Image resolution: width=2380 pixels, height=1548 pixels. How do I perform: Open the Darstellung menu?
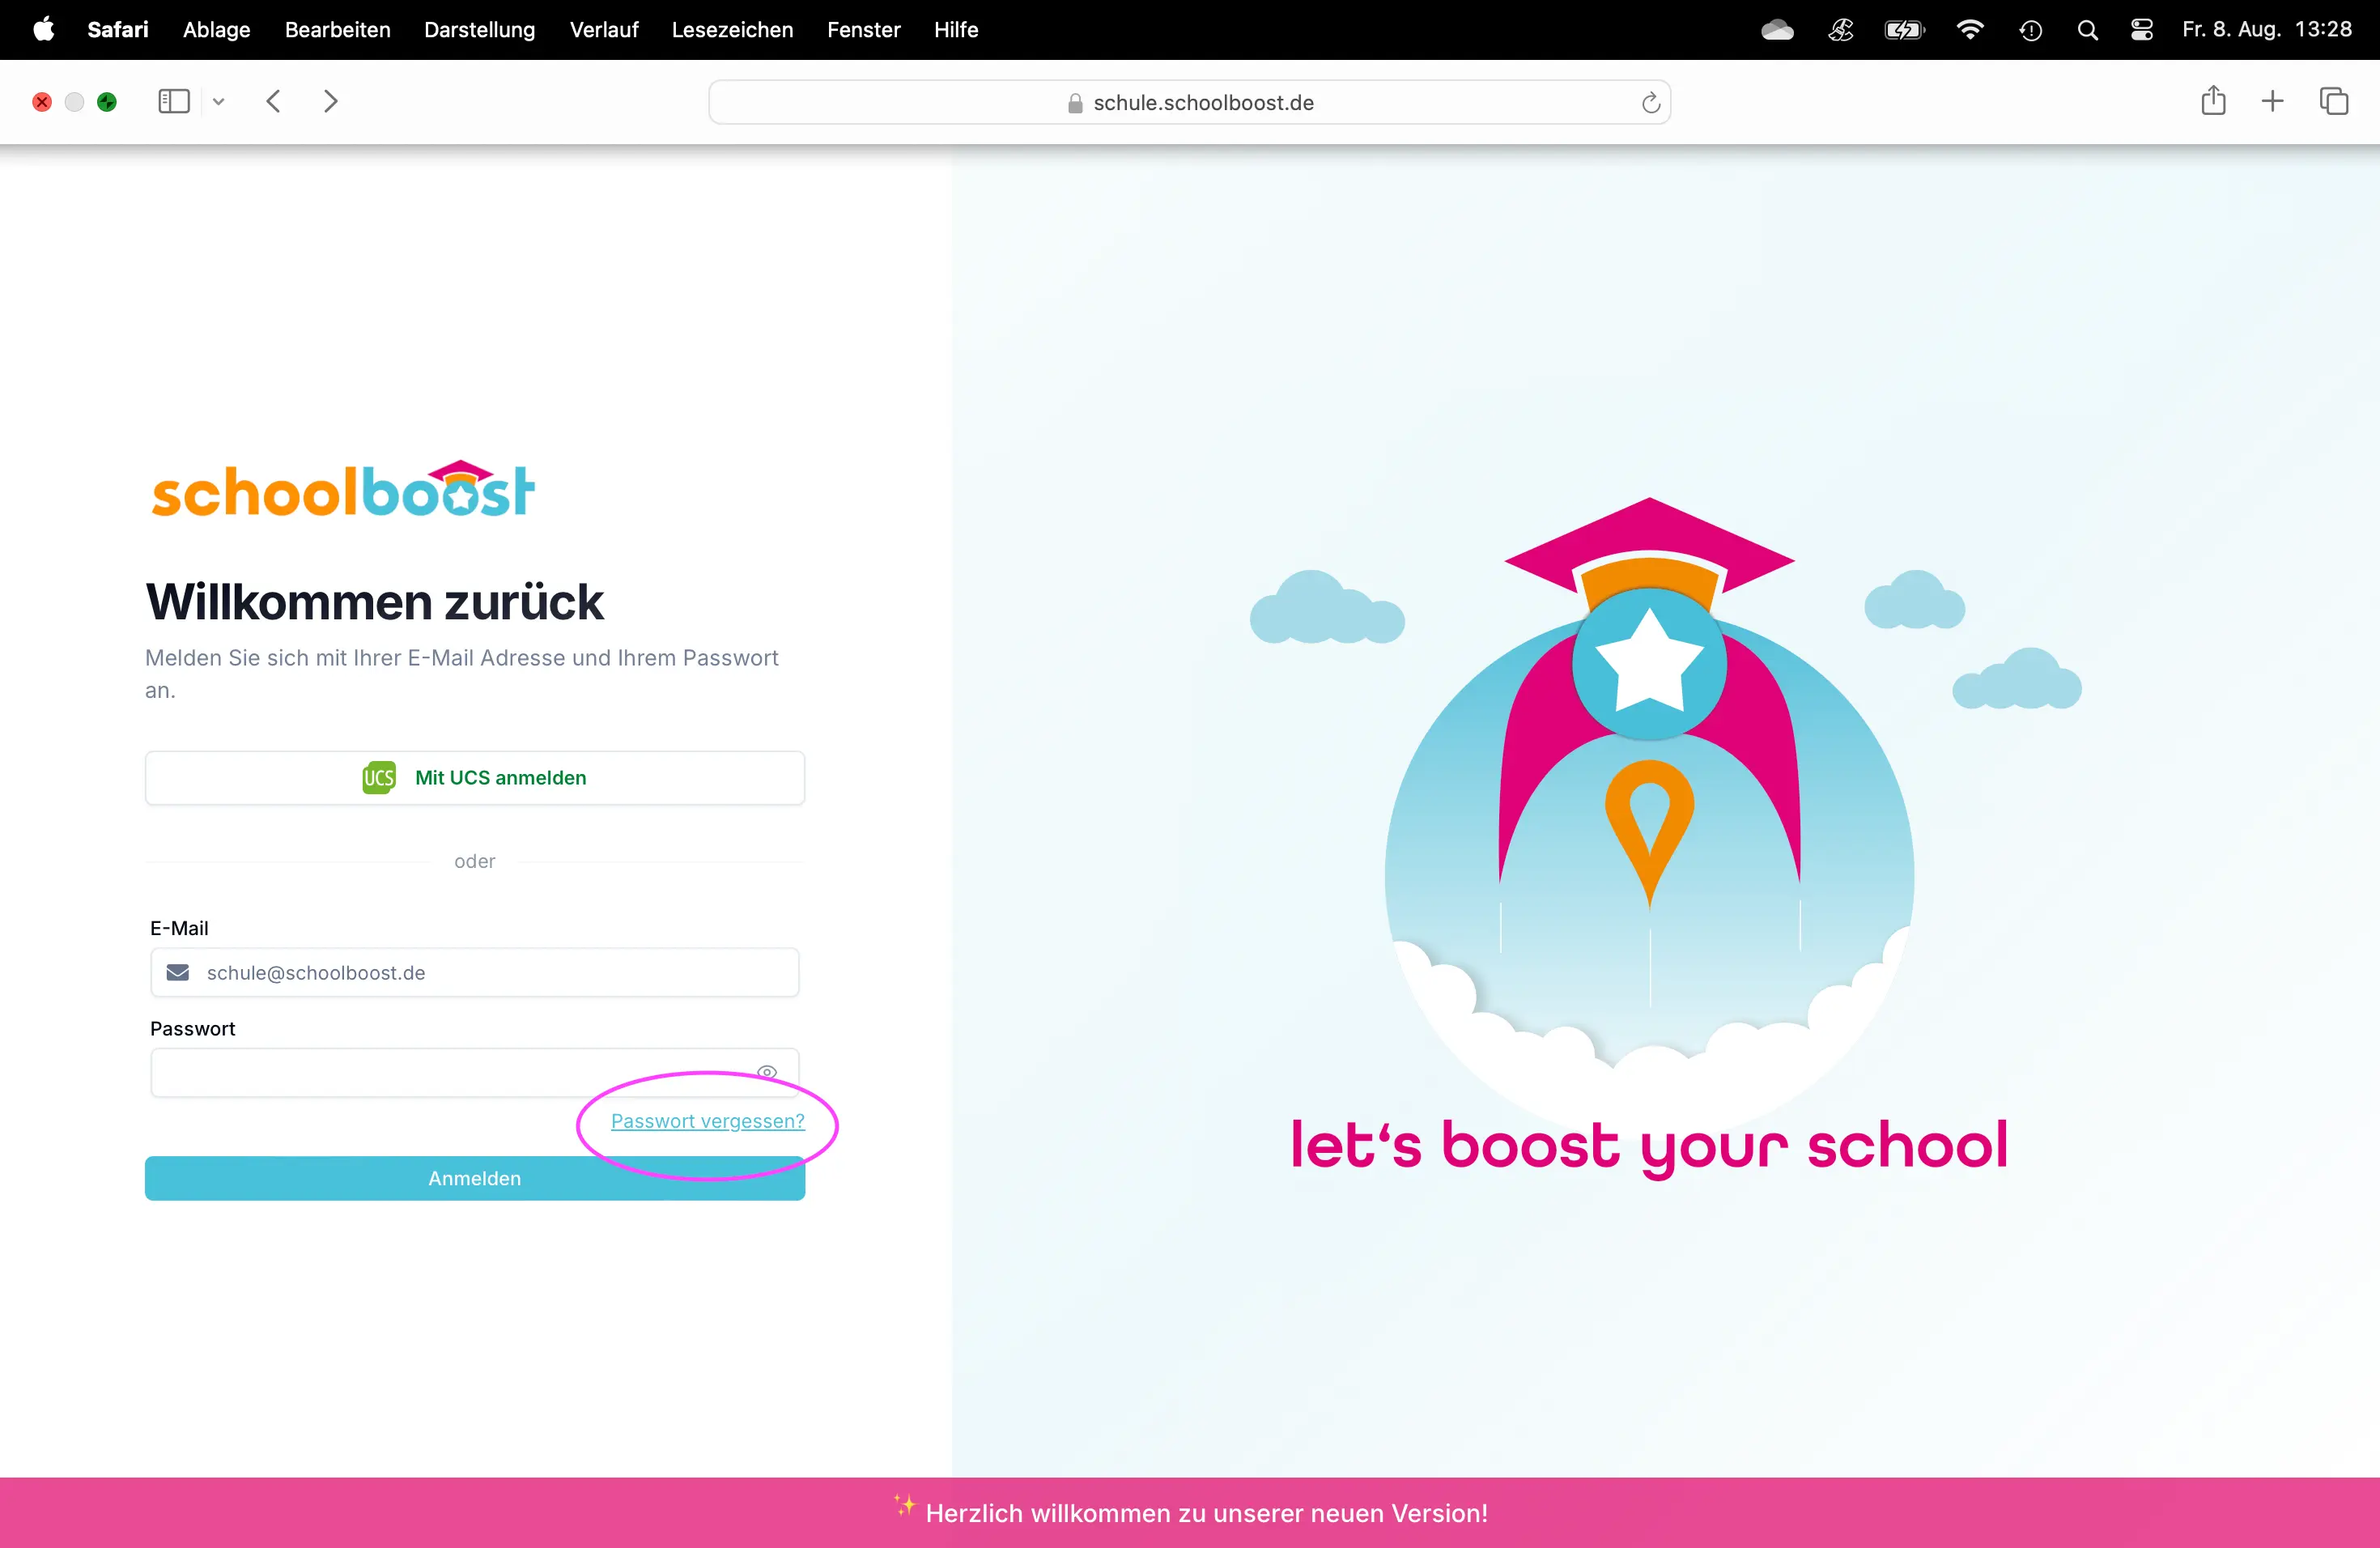click(479, 30)
